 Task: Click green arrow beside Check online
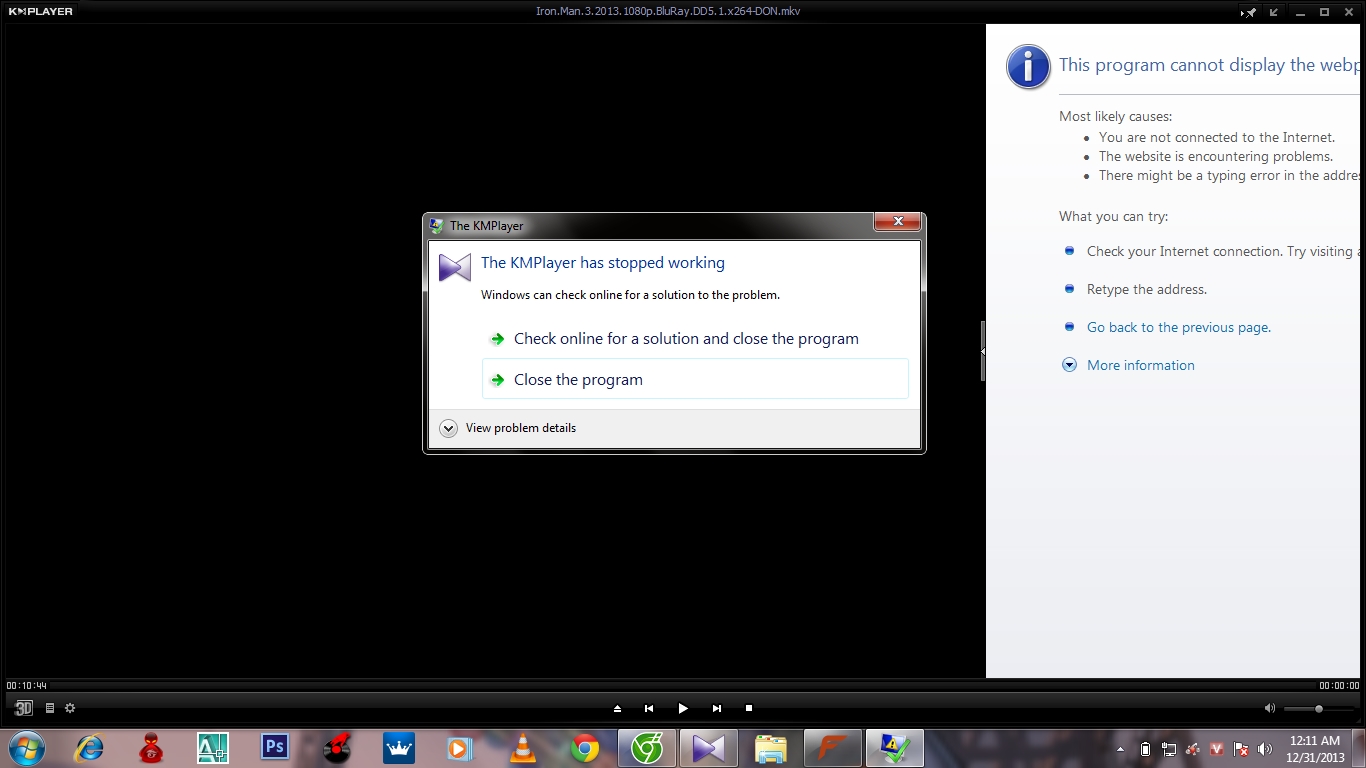[x=497, y=339]
